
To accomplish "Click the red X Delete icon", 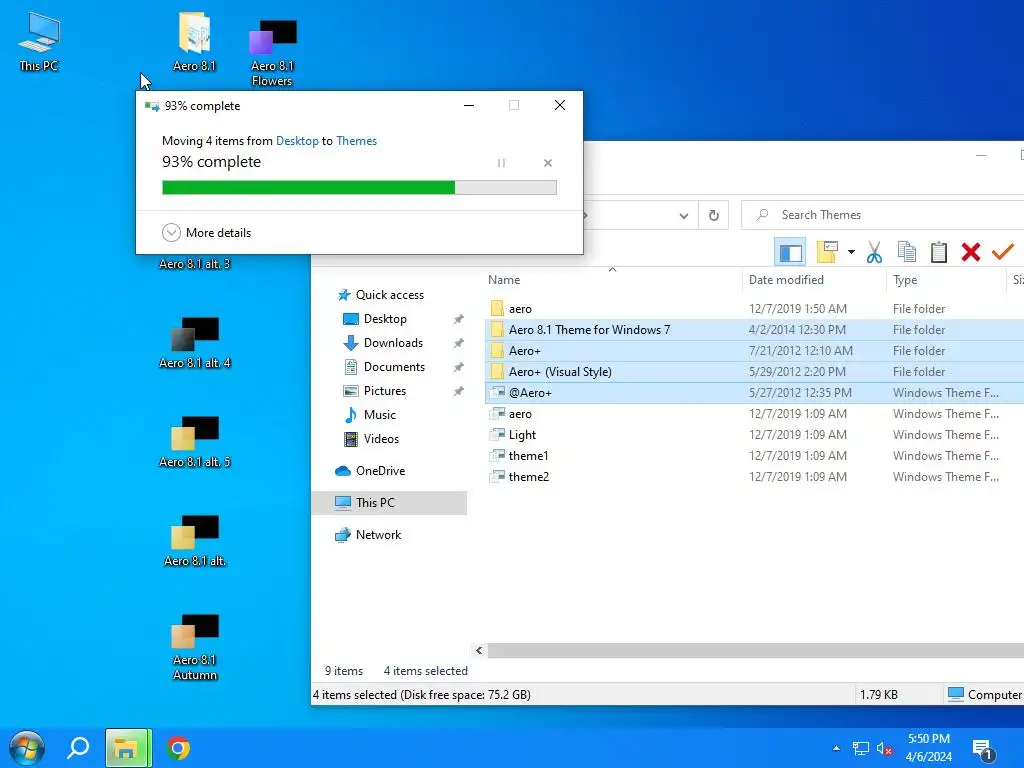I will (x=970, y=252).
